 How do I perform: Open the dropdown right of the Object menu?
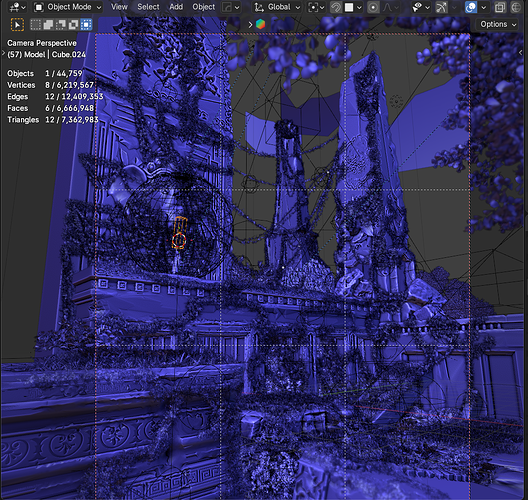pyautogui.click(x=231, y=7)
